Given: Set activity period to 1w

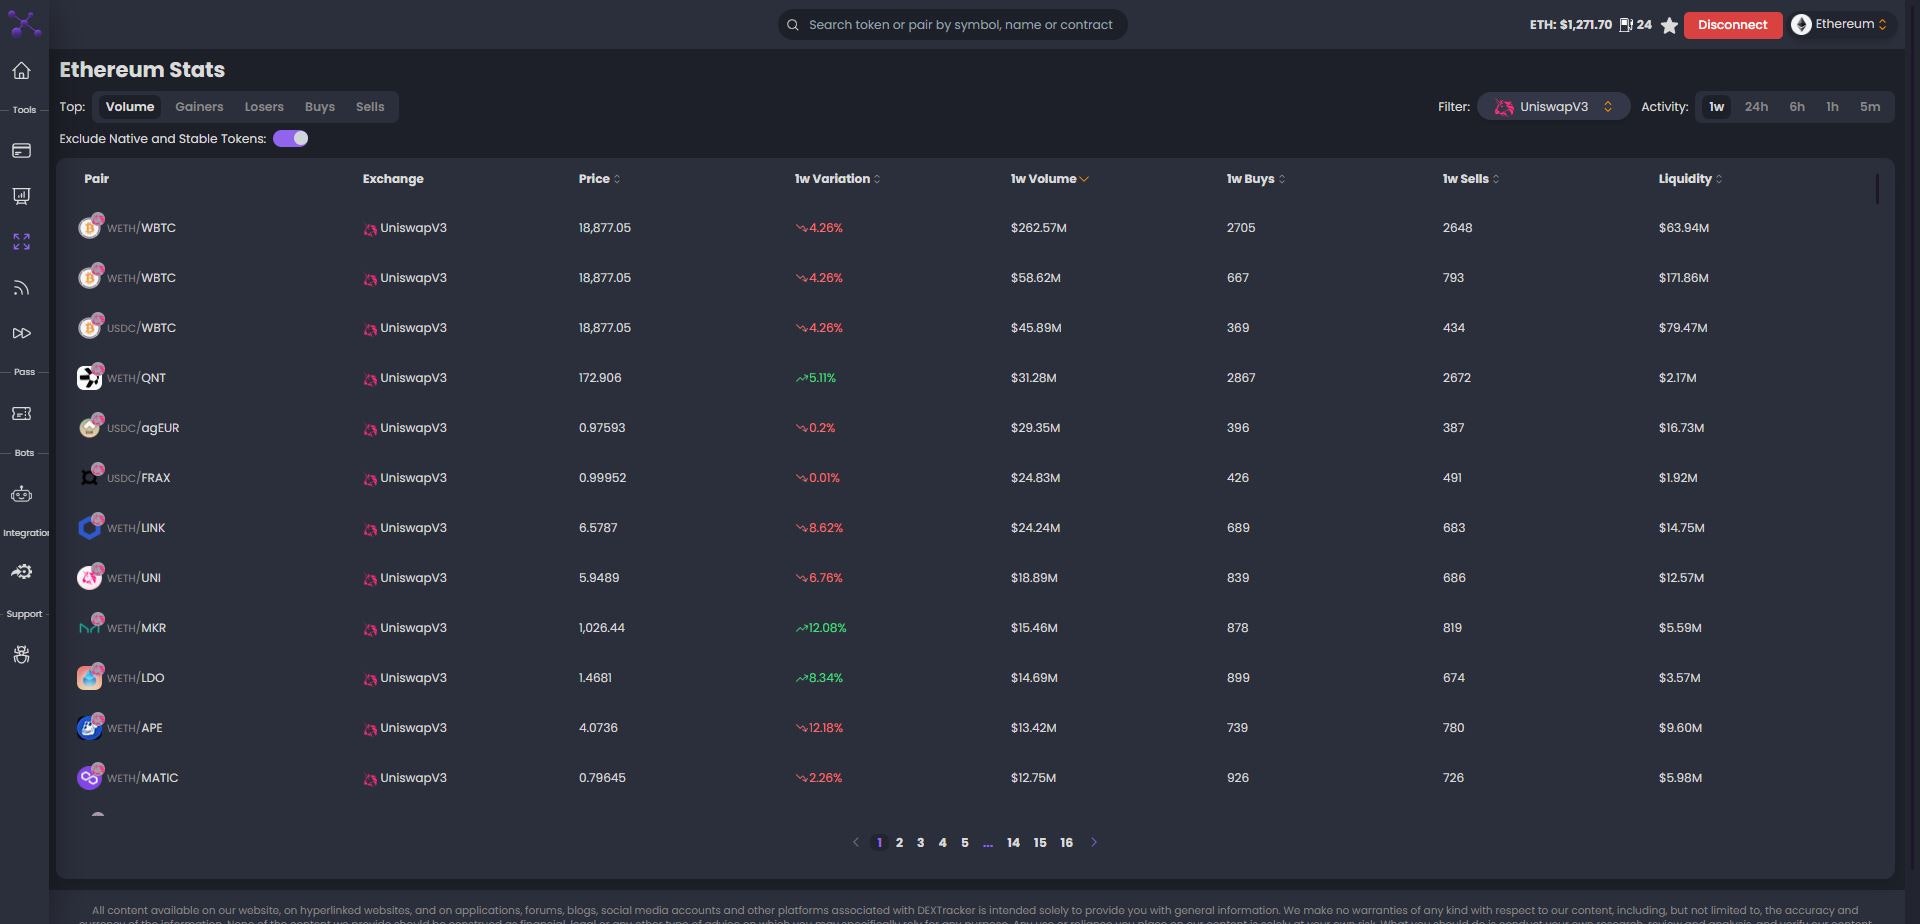Looking at the screenshot, I should pos(1716,107).
